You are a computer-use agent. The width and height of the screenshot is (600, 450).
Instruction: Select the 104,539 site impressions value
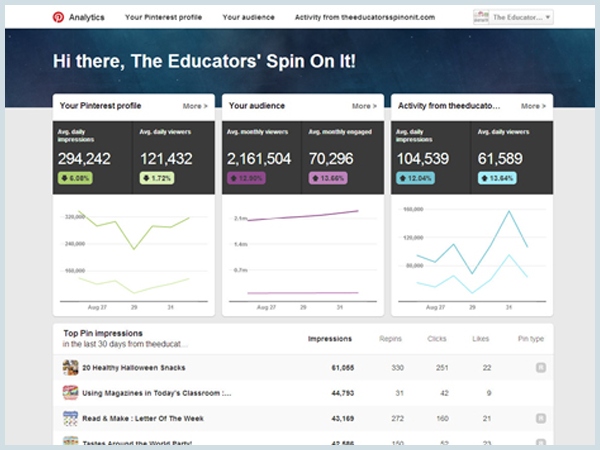[422, 159]
